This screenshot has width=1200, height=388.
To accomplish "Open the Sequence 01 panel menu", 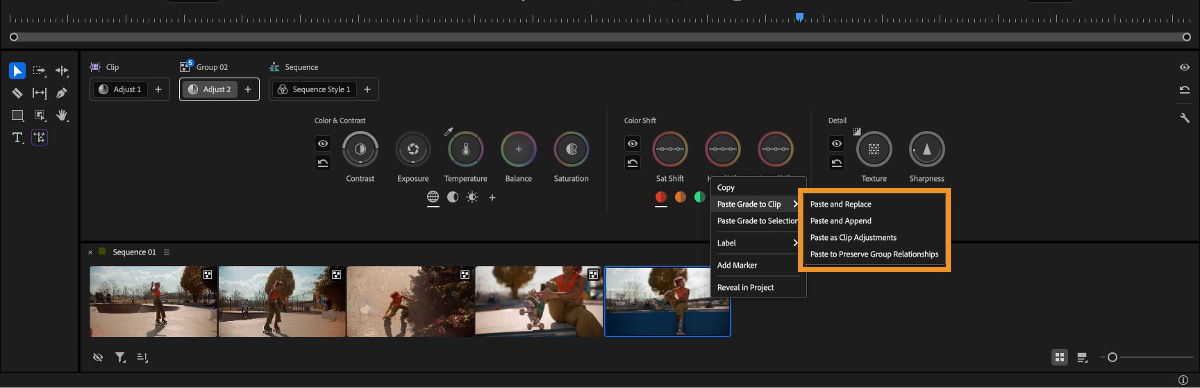I will [x=167, y=252].
